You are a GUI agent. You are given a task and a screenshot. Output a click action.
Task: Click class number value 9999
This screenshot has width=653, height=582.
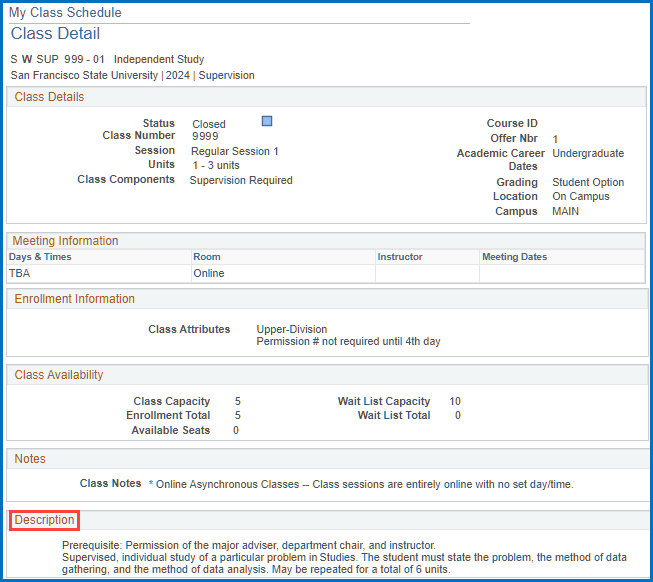(205, 136)
